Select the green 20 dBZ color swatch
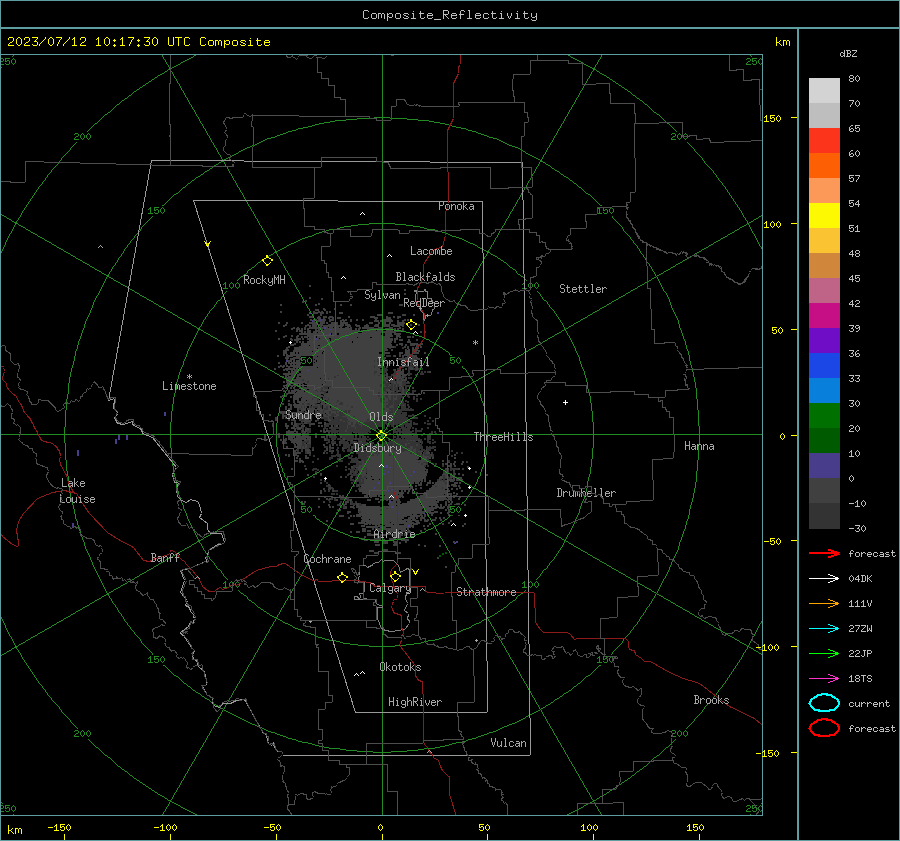 click(824, 416)
